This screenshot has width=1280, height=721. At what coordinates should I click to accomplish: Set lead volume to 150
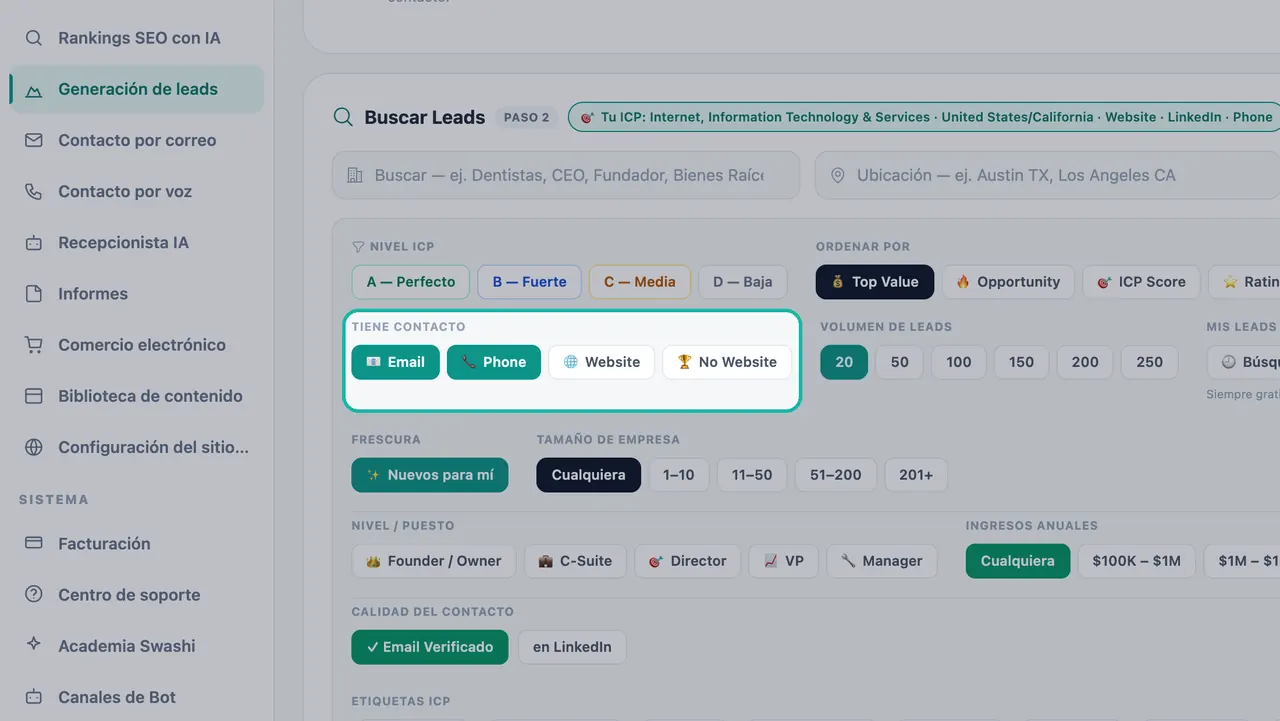[x=1022, y=362]
